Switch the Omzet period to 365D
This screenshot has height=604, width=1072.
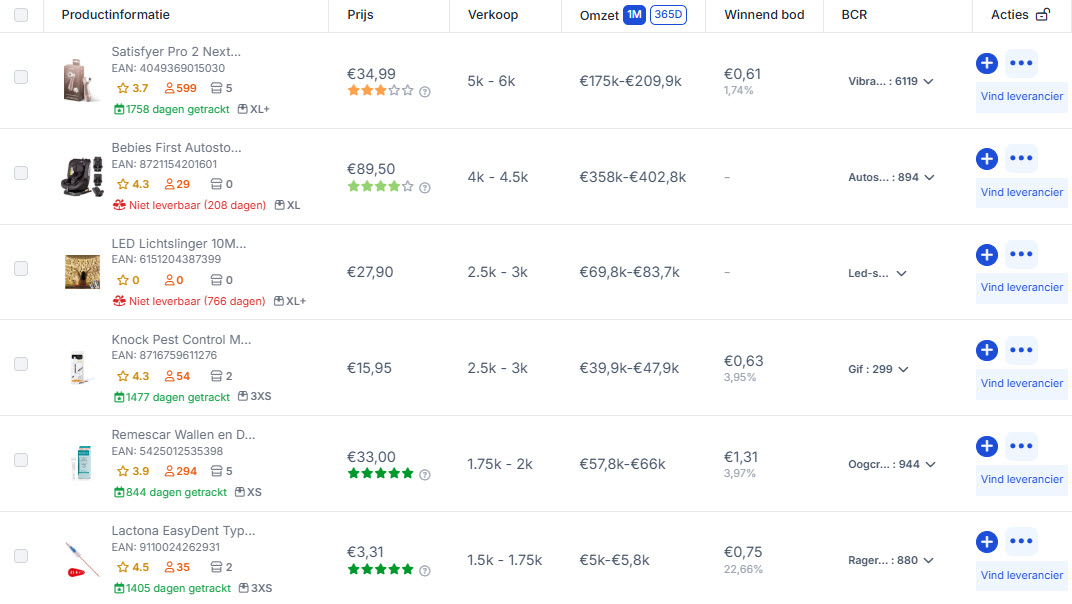[x=668, y=14]
